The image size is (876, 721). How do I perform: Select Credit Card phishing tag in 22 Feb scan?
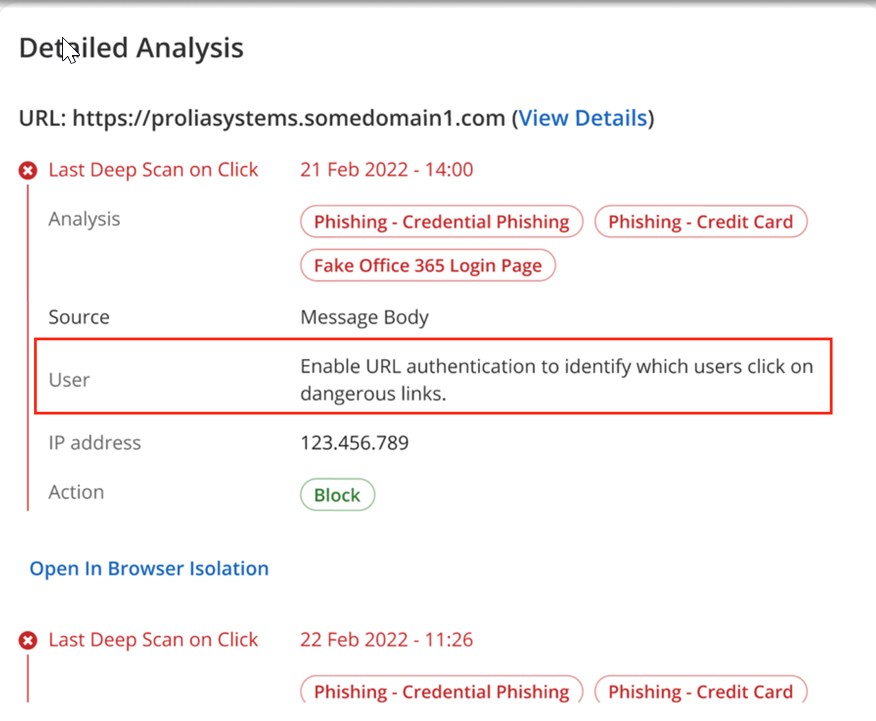coord(700,691)
